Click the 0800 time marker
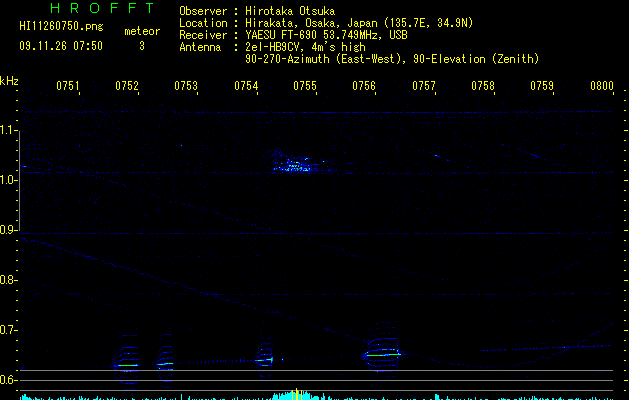The width and height of the screenshot is (629, 400). point(602,85)
